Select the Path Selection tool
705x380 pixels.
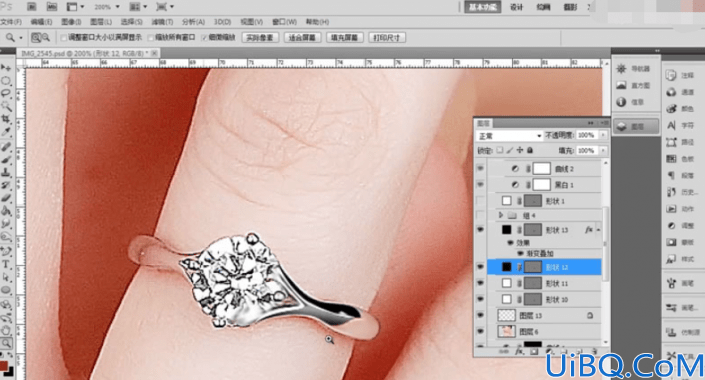(6, 277)
